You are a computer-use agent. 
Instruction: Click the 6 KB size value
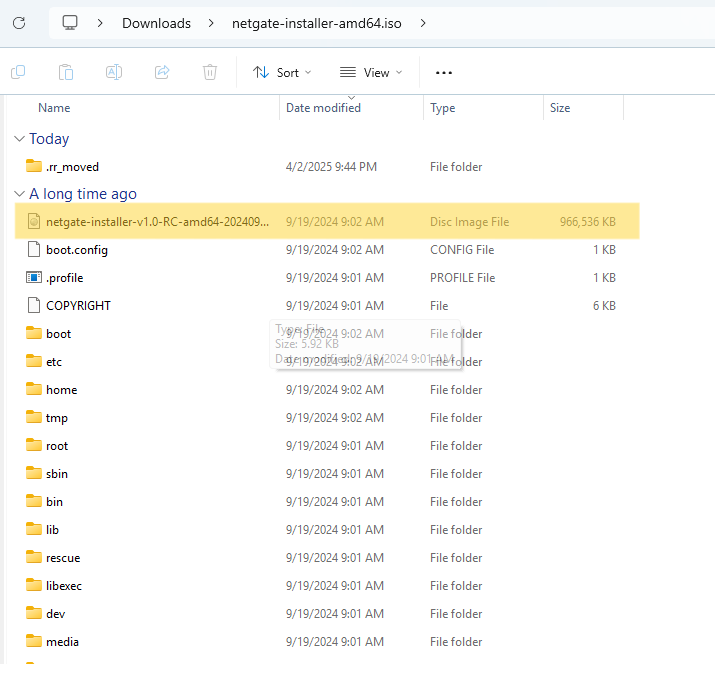[604, 306]
